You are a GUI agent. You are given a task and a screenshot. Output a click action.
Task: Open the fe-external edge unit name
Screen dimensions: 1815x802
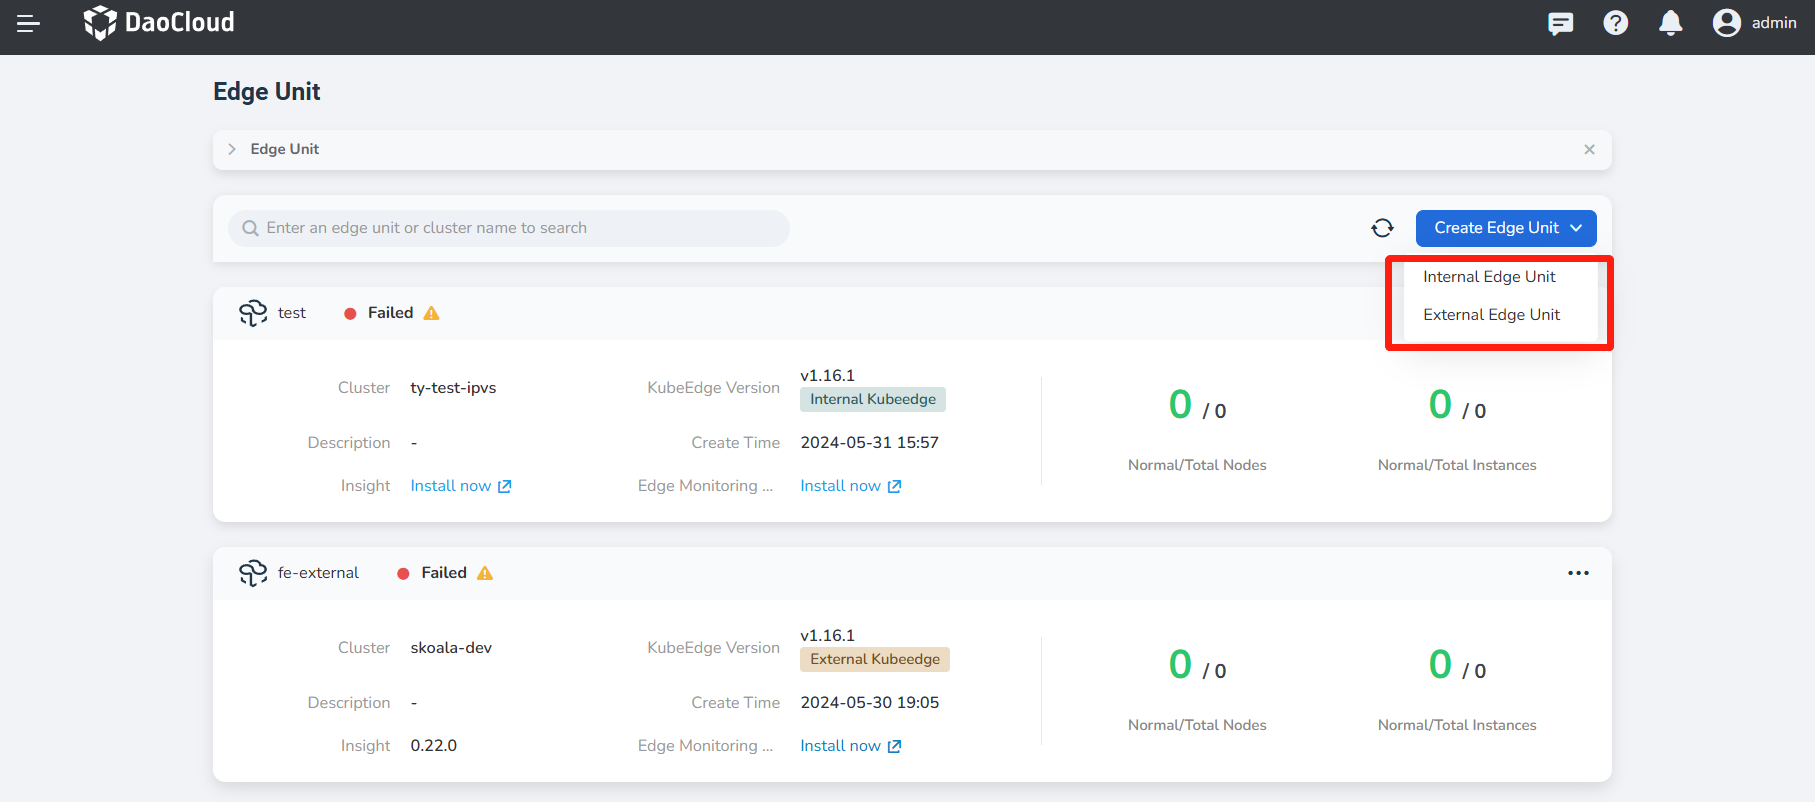[318, 573]
